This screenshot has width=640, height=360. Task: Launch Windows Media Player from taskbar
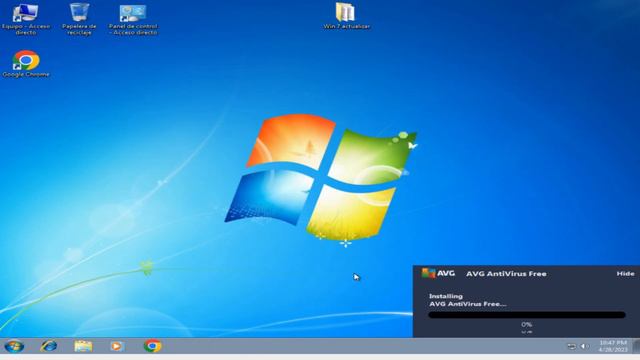coord(117,346)
